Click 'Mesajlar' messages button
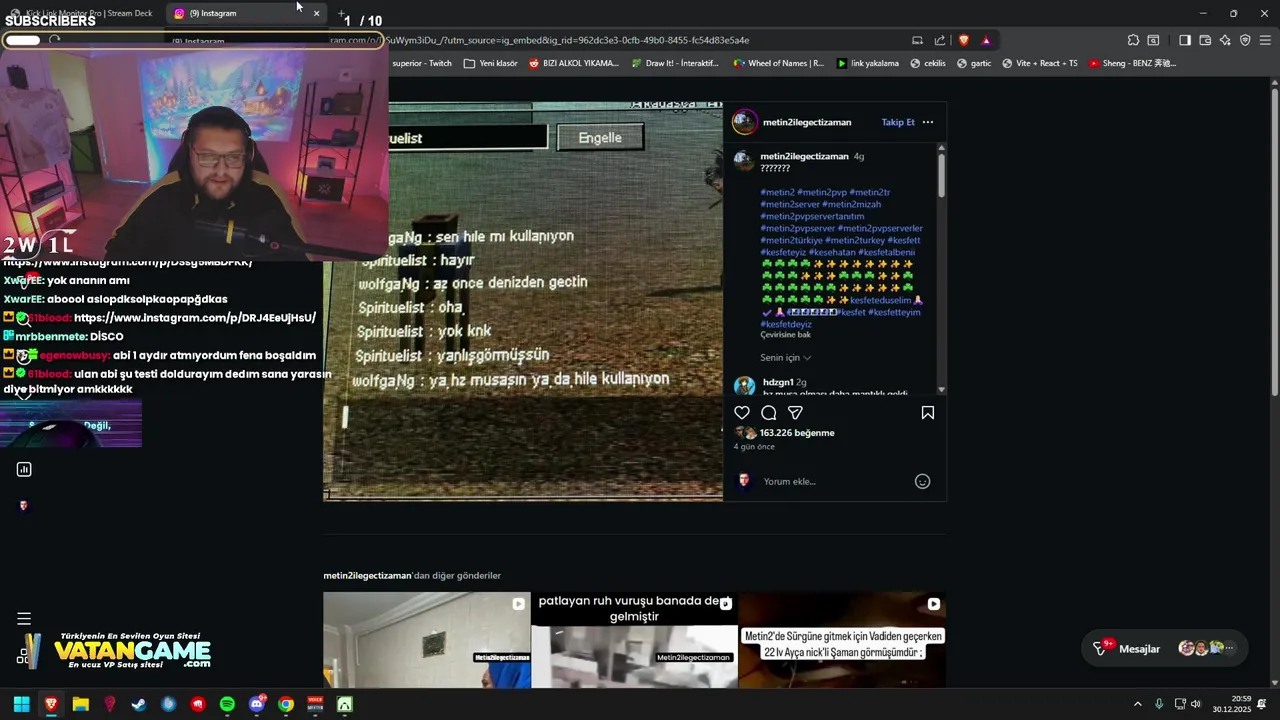This screenshot has width=1280, height=720. (1165, 649)
